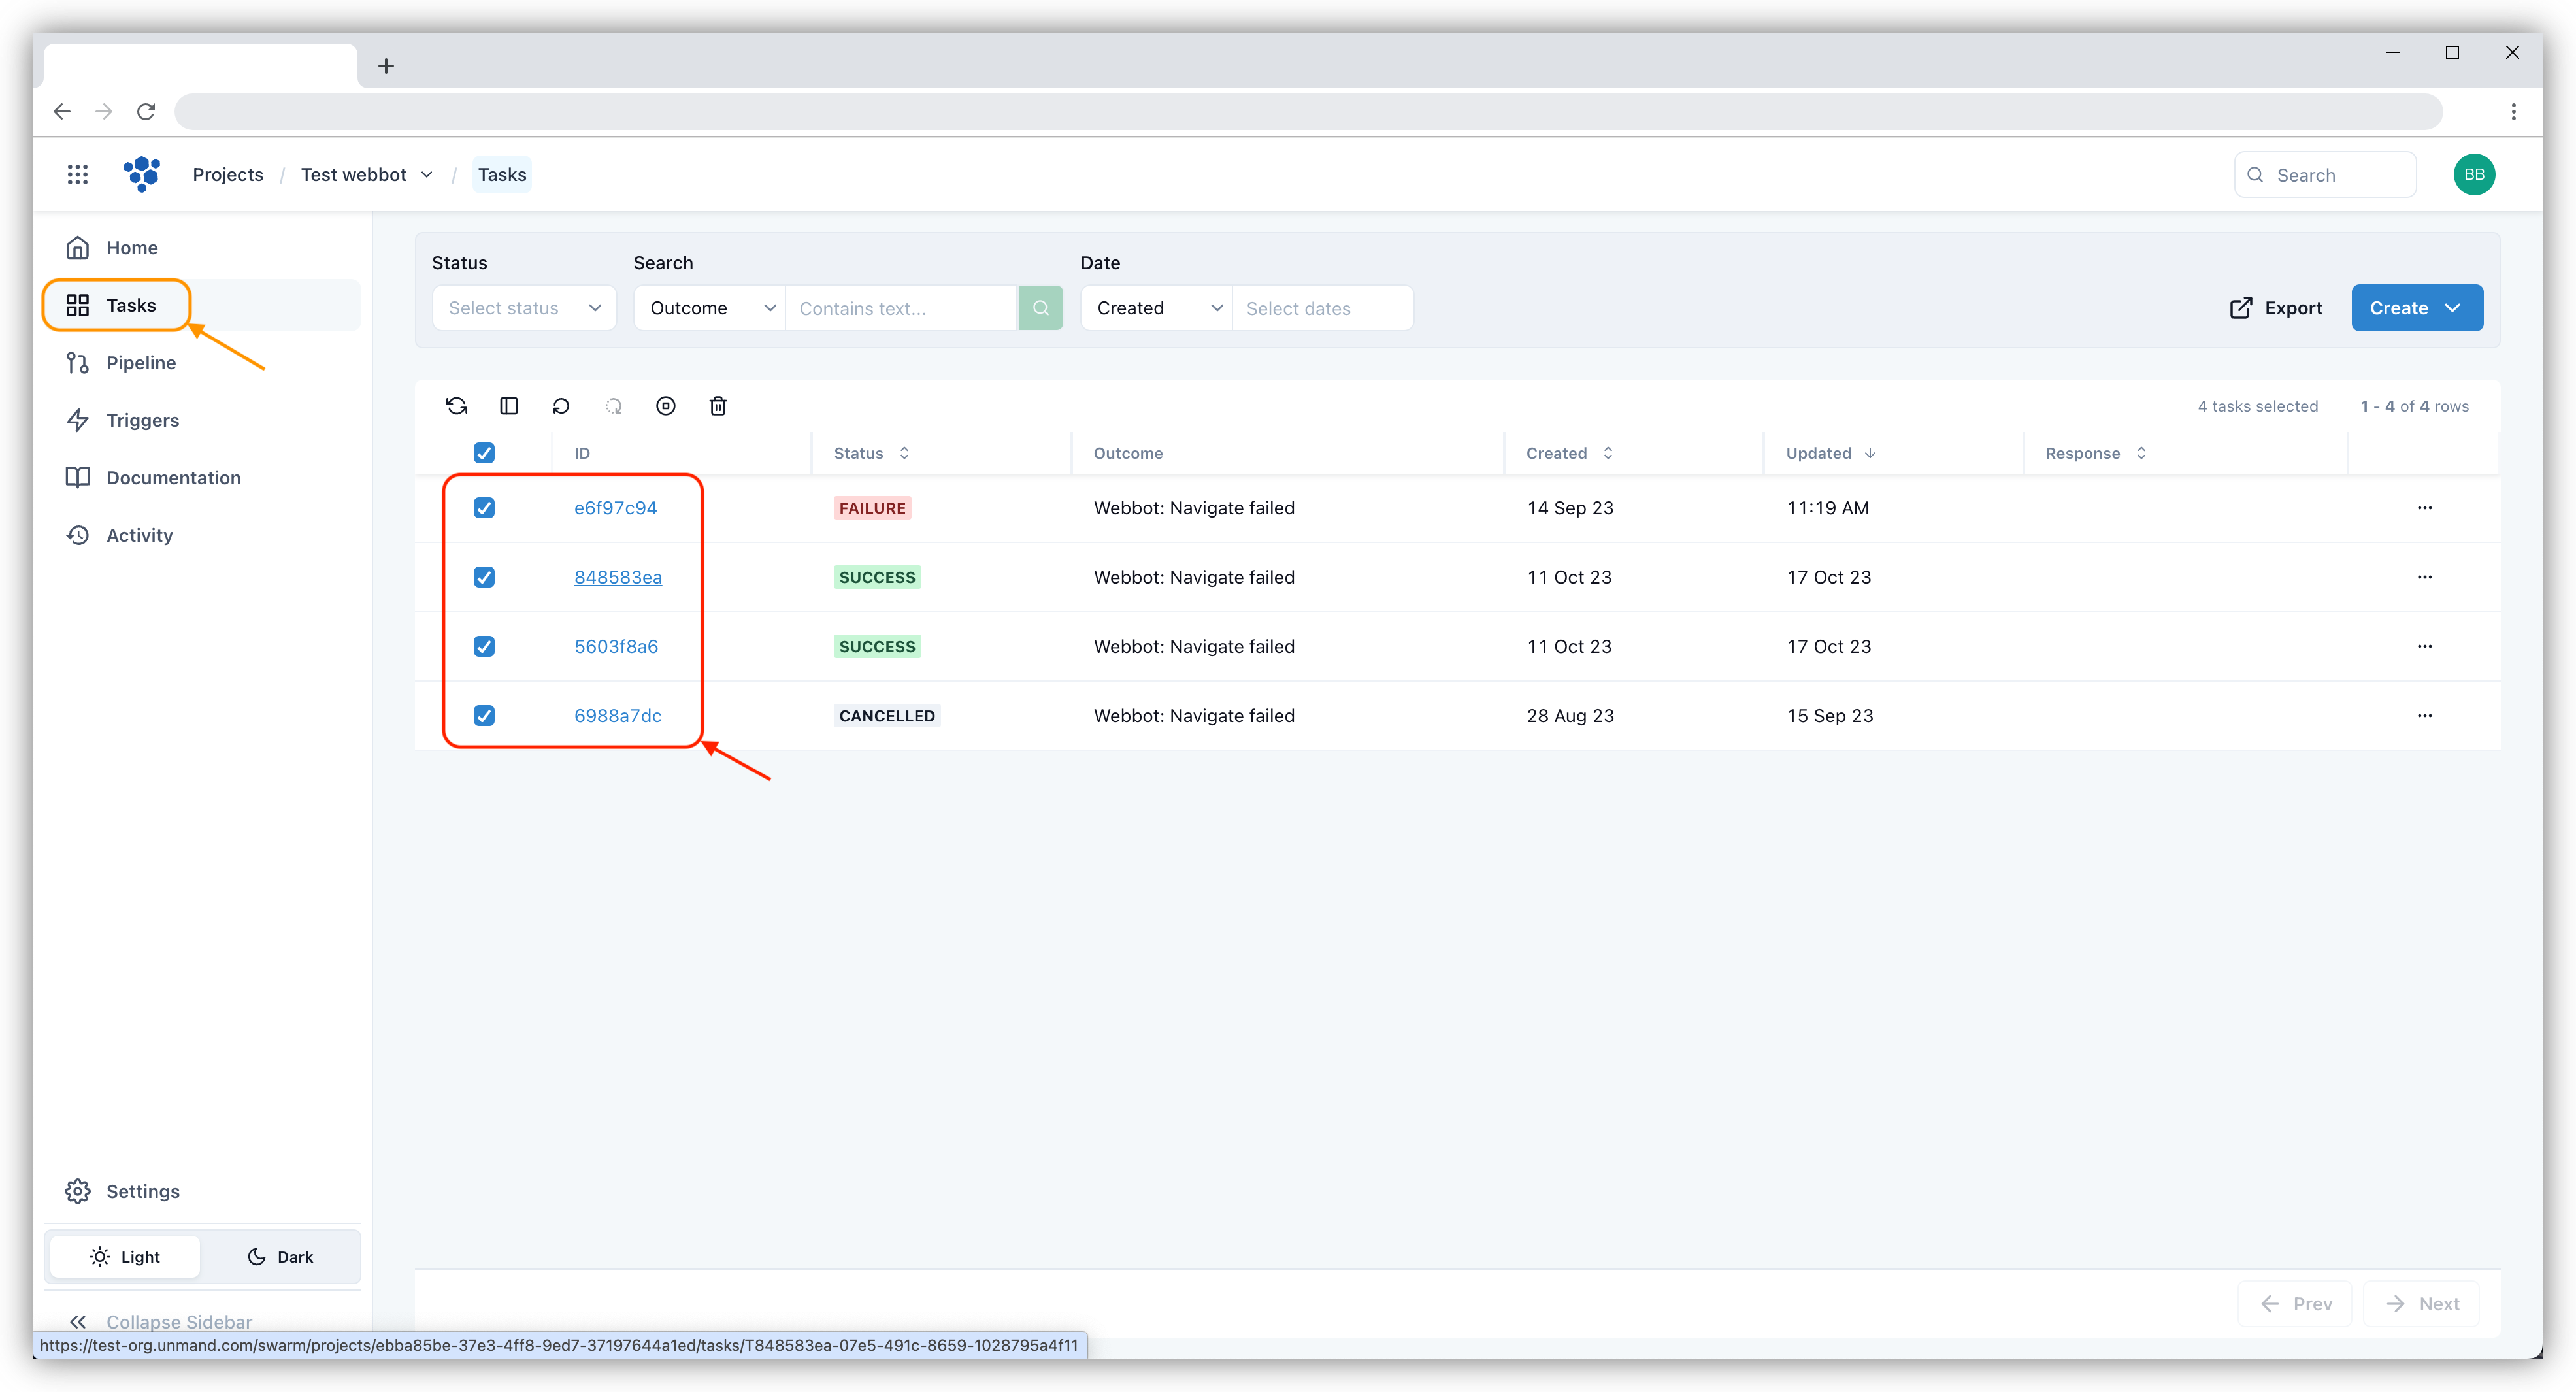Uncheck task 6988a7dc's checkbox
Screen dimensions: 2576x1392
[x=483, y=716]
